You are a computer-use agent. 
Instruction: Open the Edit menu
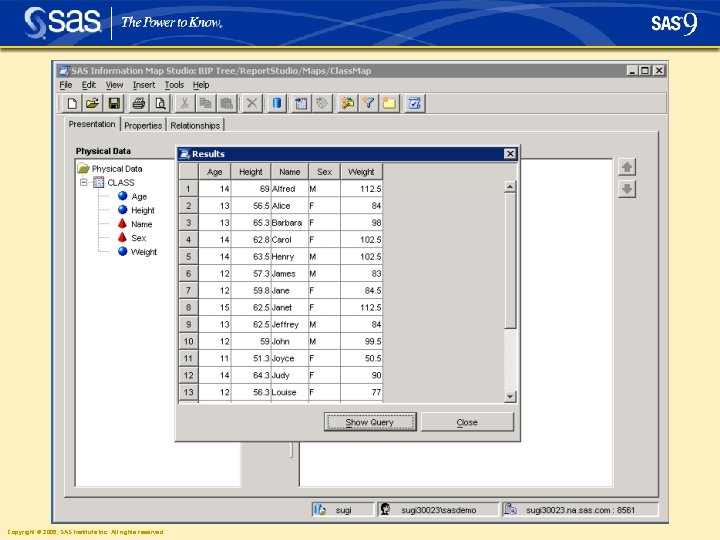point(89,85)
